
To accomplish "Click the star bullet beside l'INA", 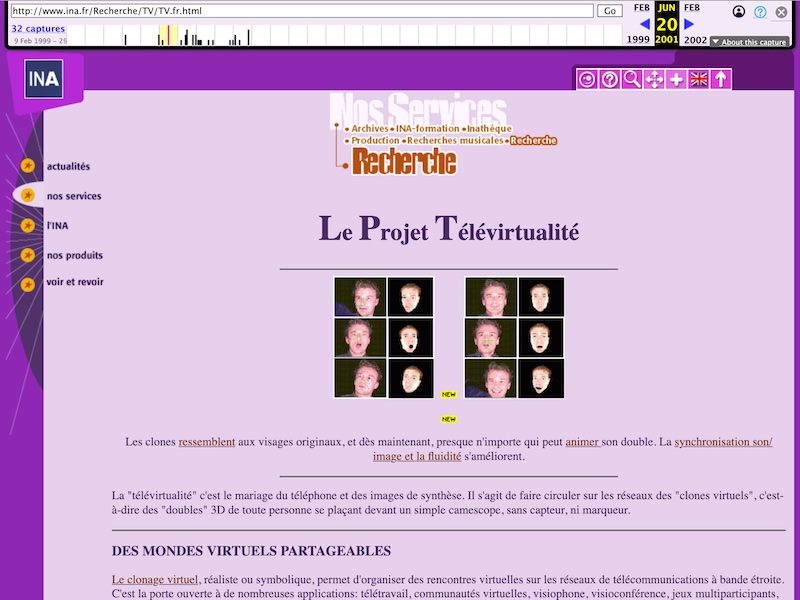I will 28,225.
